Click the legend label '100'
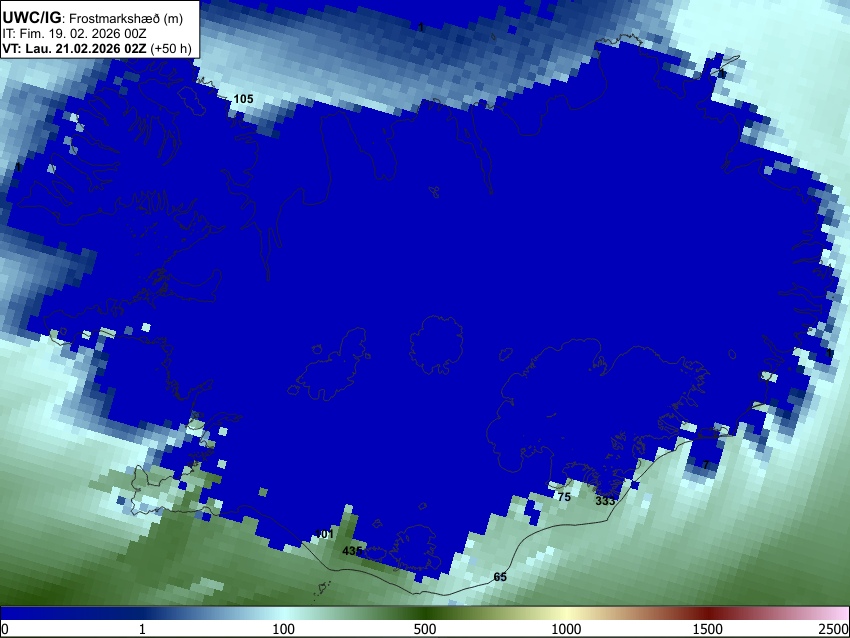This screenshot has width=850, height=638. 284,629
